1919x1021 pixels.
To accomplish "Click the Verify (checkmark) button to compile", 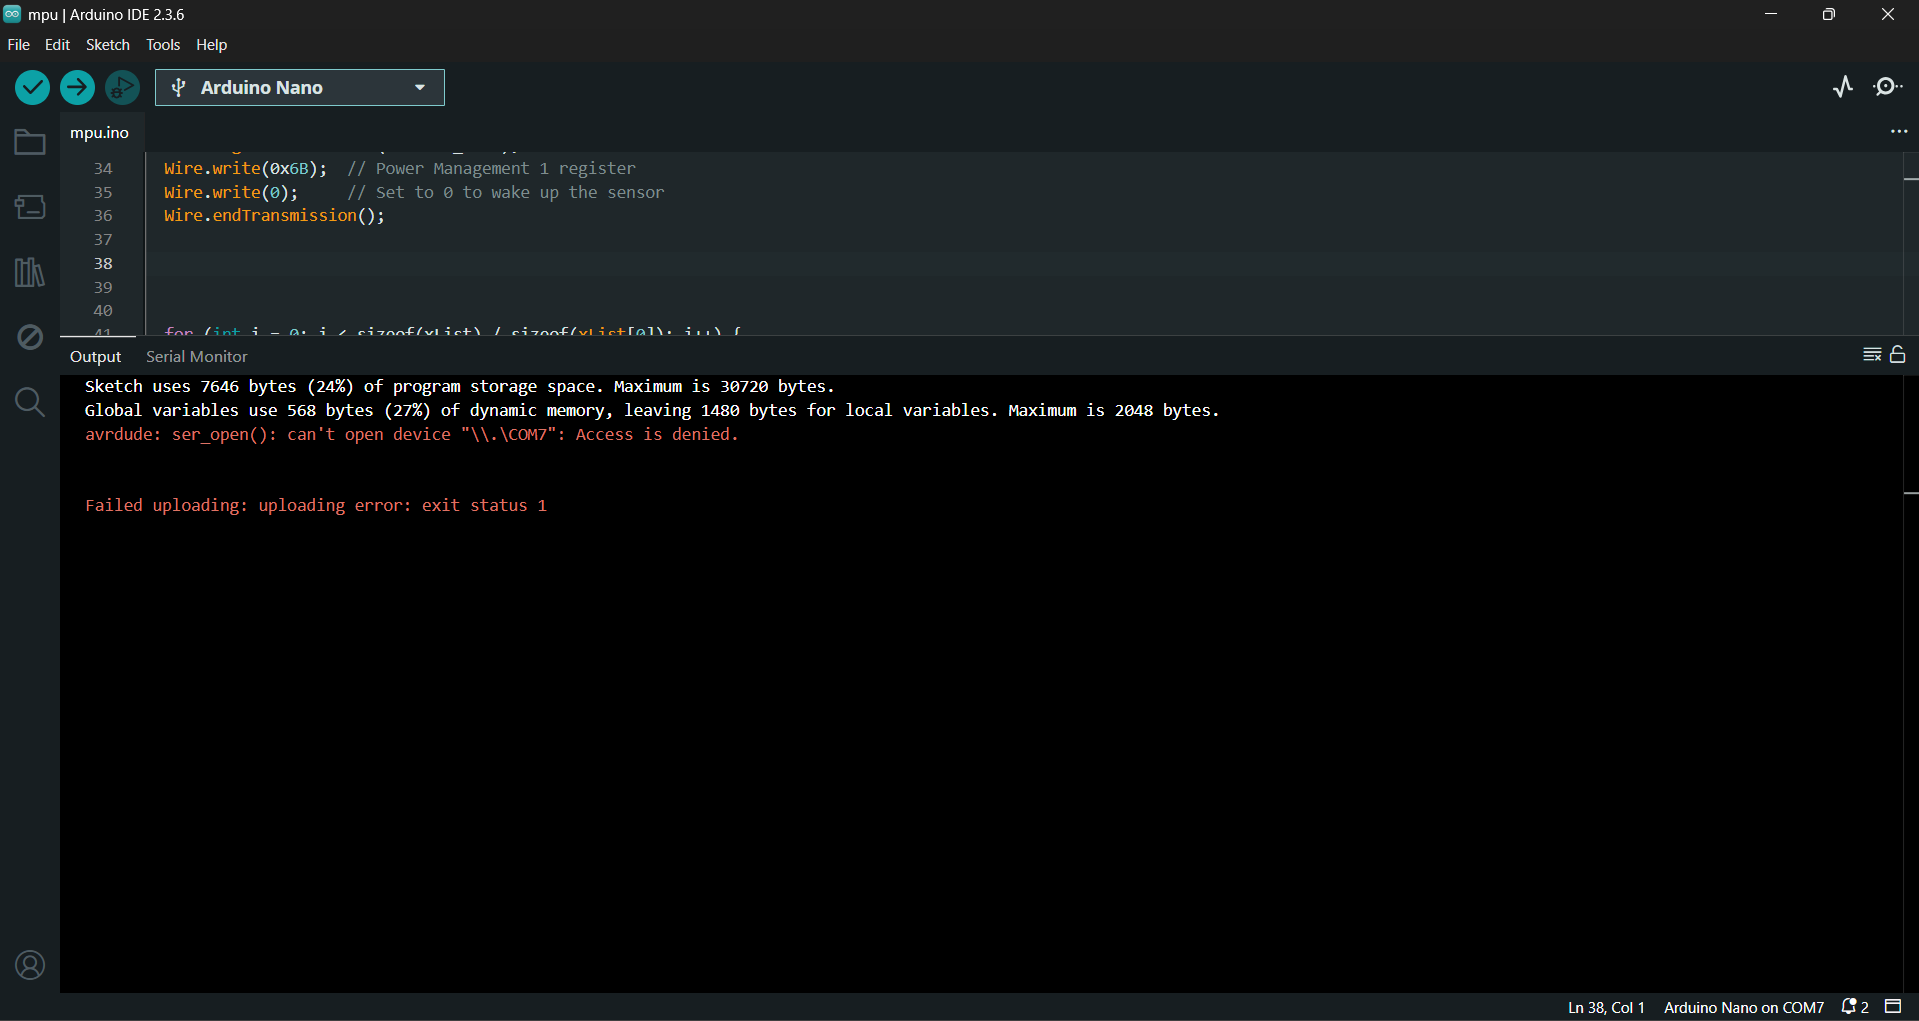I will (x=31, y=87).
